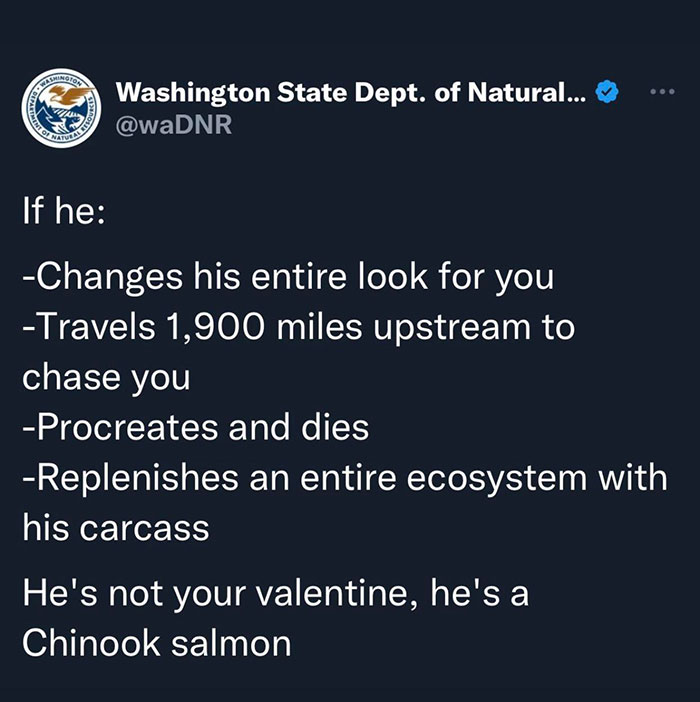Click the "Chinook salmon" closing line
The width and height of the screenshot is (700, 702).
click(157, 643)
